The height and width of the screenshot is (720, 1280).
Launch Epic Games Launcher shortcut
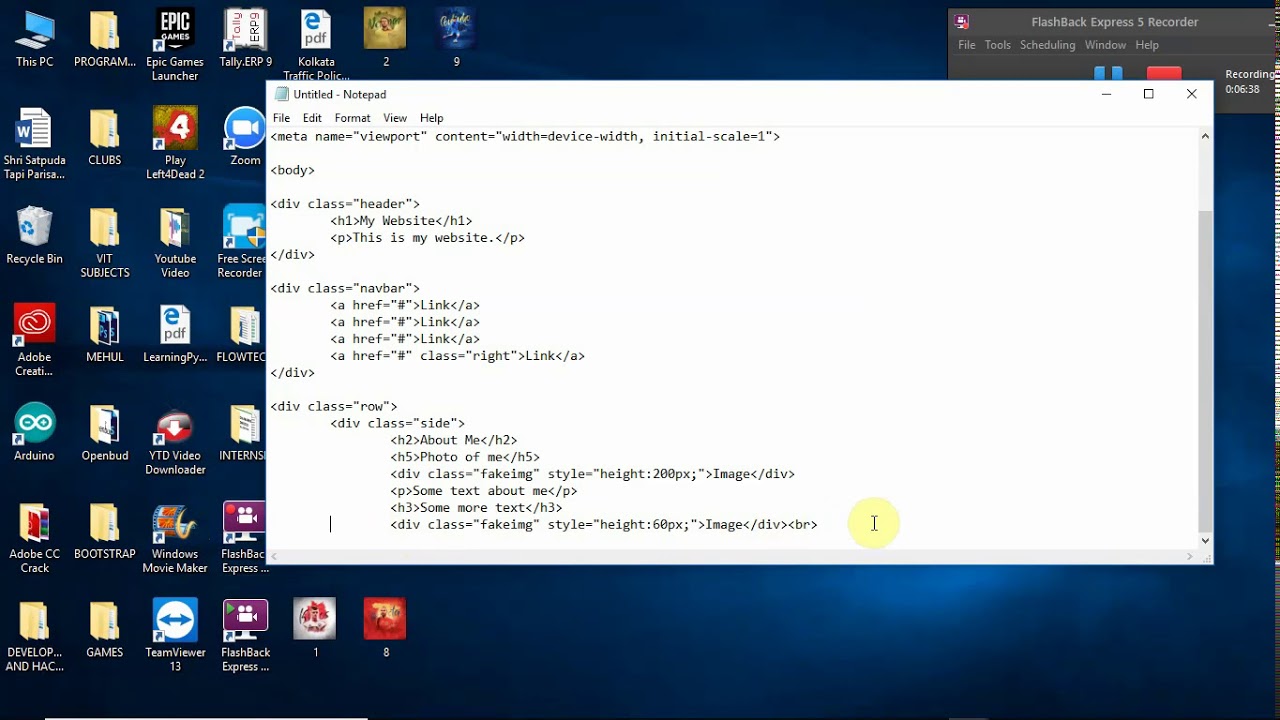coord(175,46)
